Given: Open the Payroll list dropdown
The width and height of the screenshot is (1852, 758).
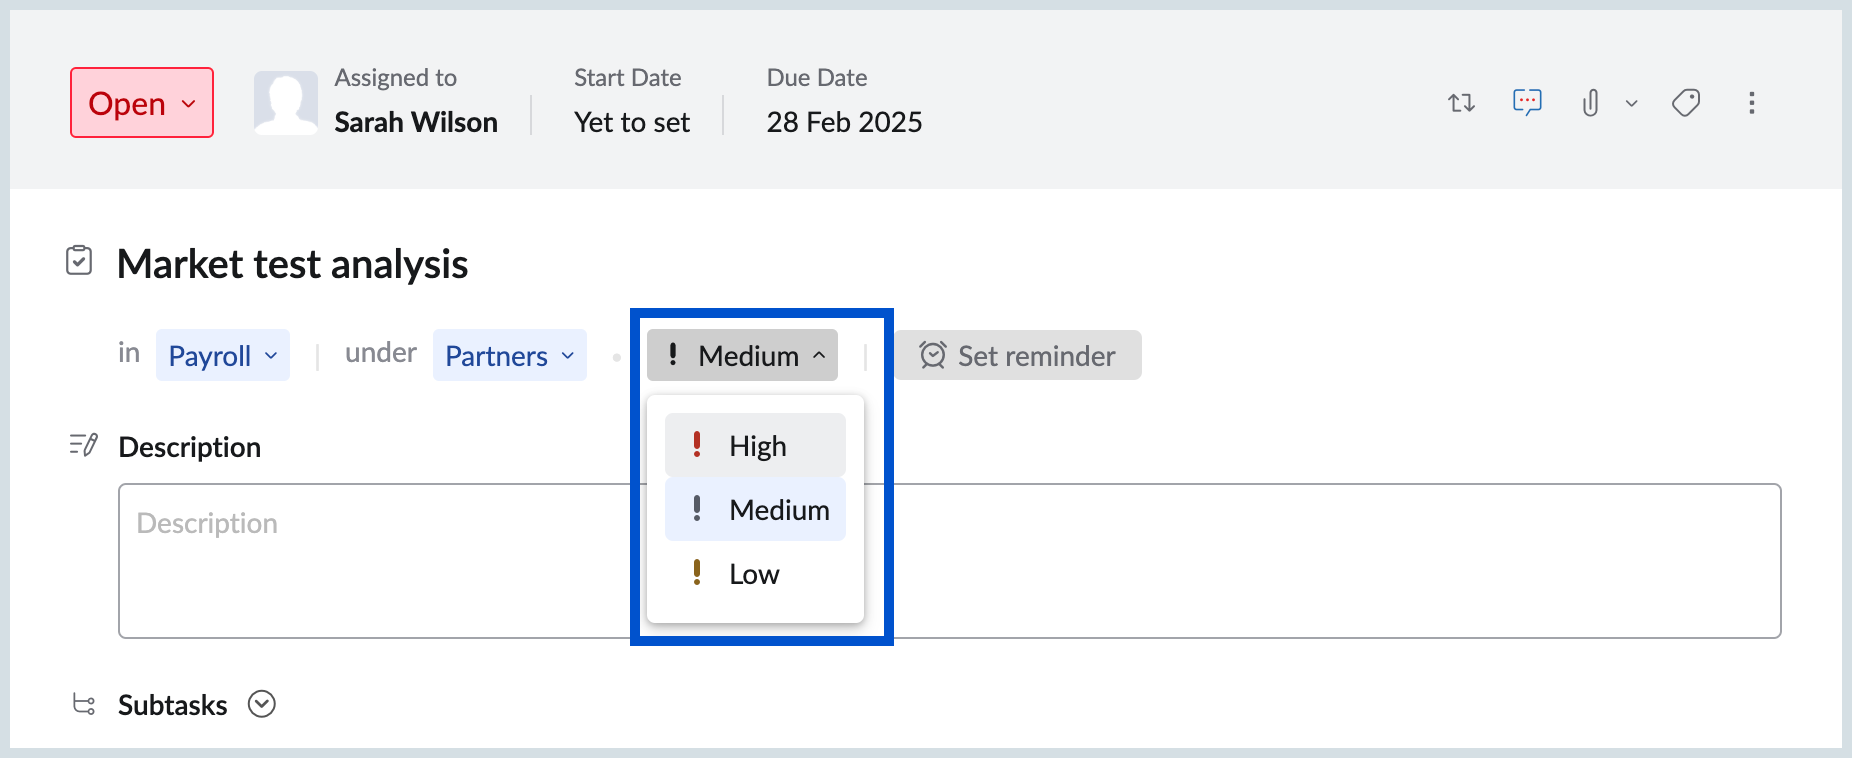Looking at the screenshot, I should tap(221, 355).
